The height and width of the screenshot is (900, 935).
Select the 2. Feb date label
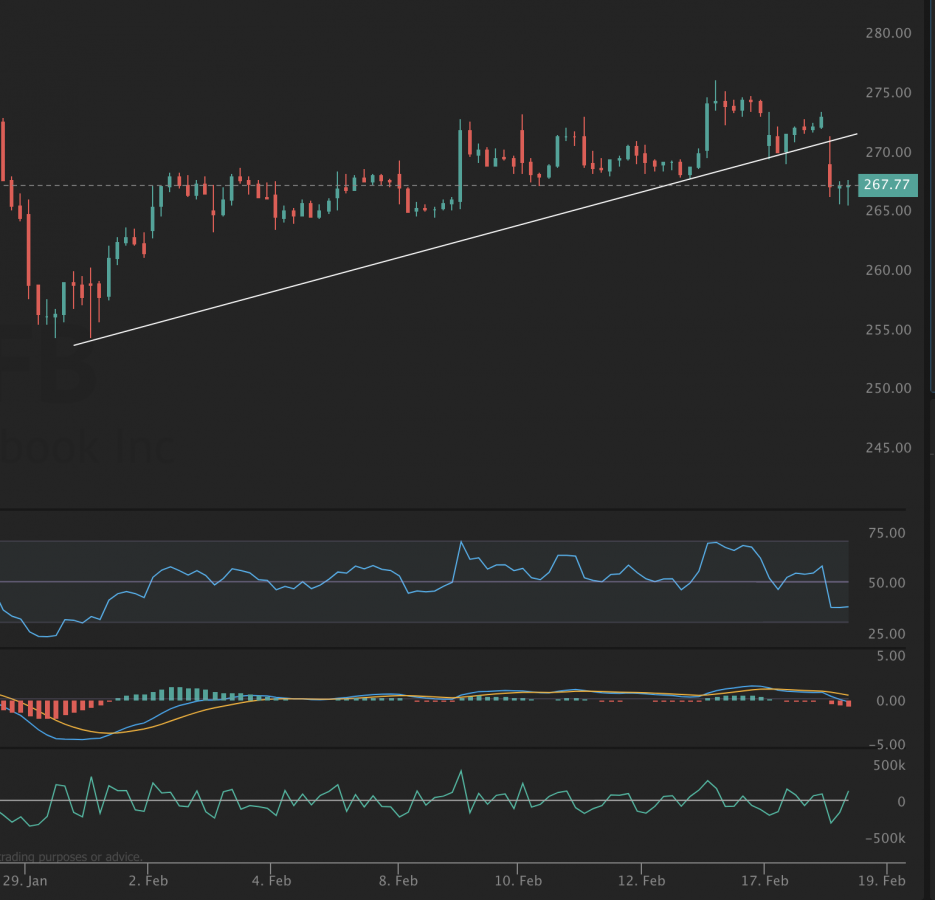tap(148, 881)
